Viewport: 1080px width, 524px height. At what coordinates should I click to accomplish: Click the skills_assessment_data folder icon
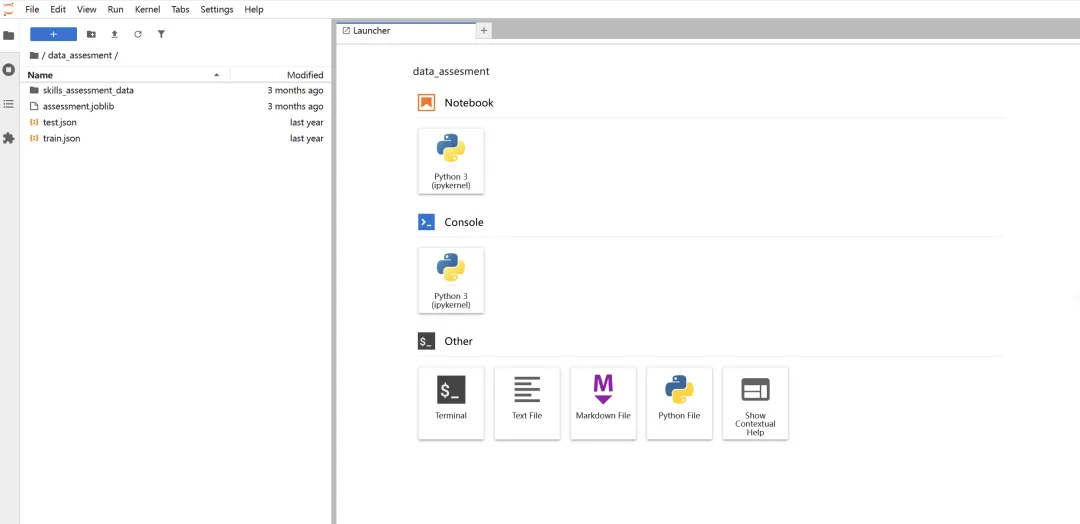click(x=34, y=90)
